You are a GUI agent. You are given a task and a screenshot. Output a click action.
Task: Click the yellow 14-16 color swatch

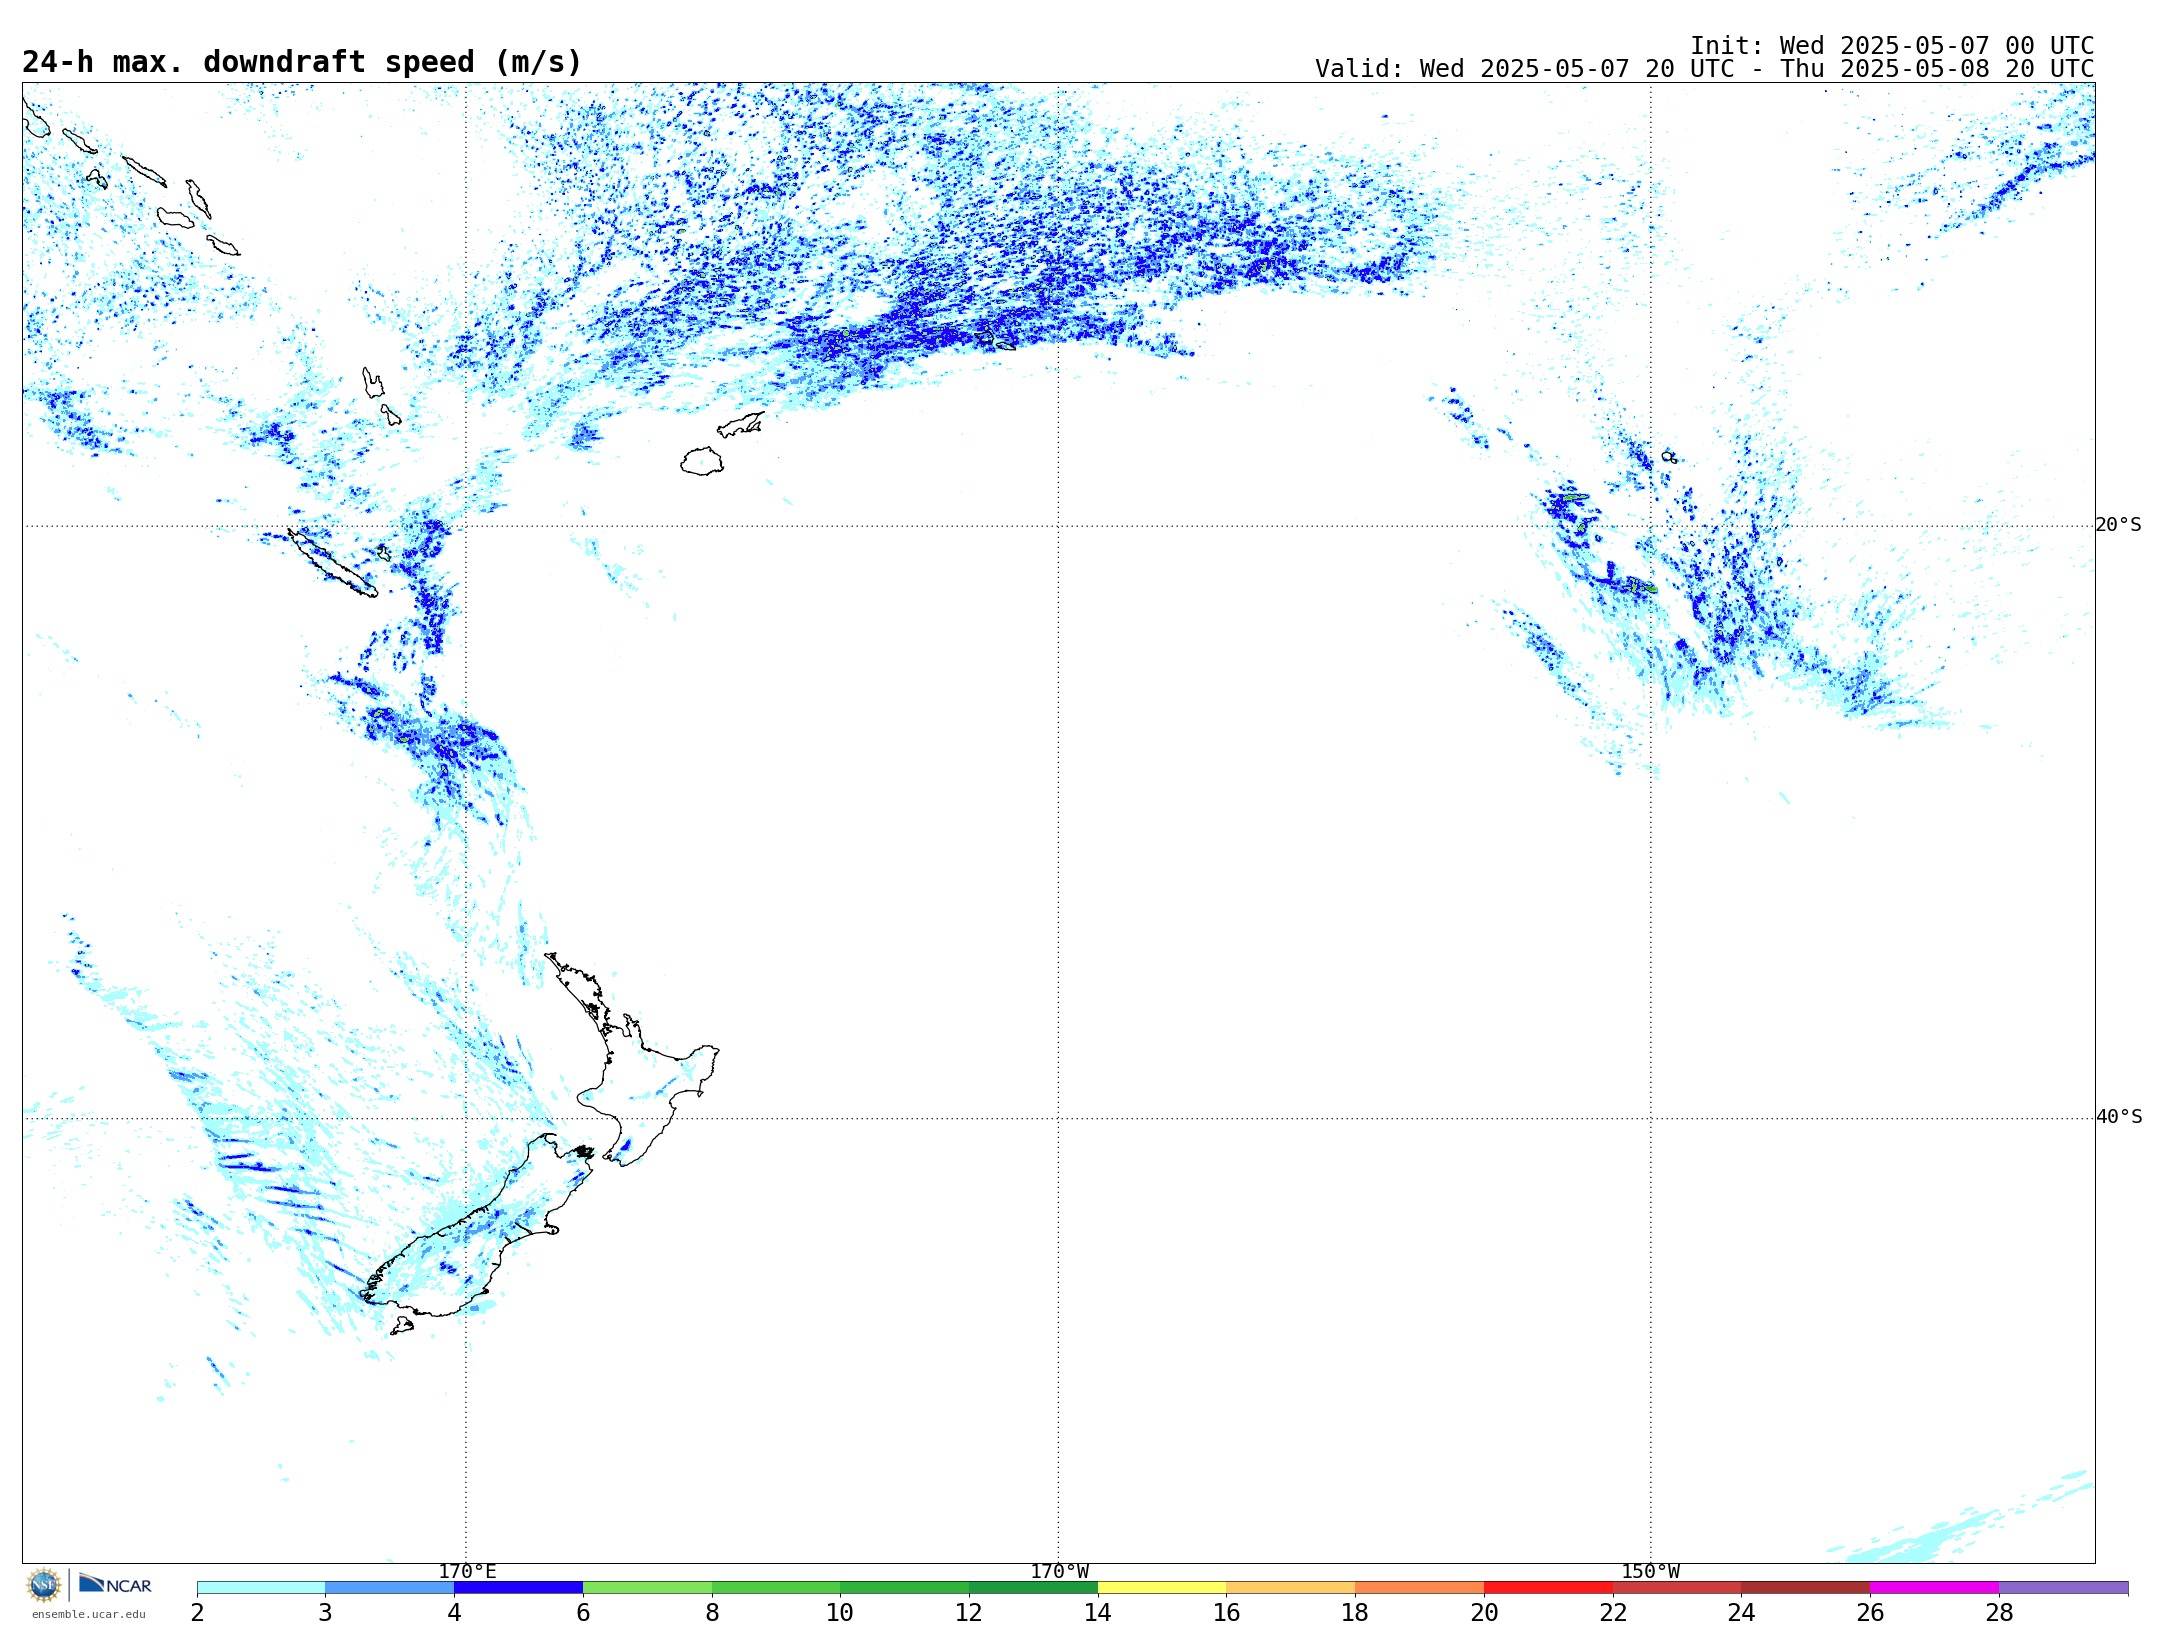(x=1162, y=1588)
